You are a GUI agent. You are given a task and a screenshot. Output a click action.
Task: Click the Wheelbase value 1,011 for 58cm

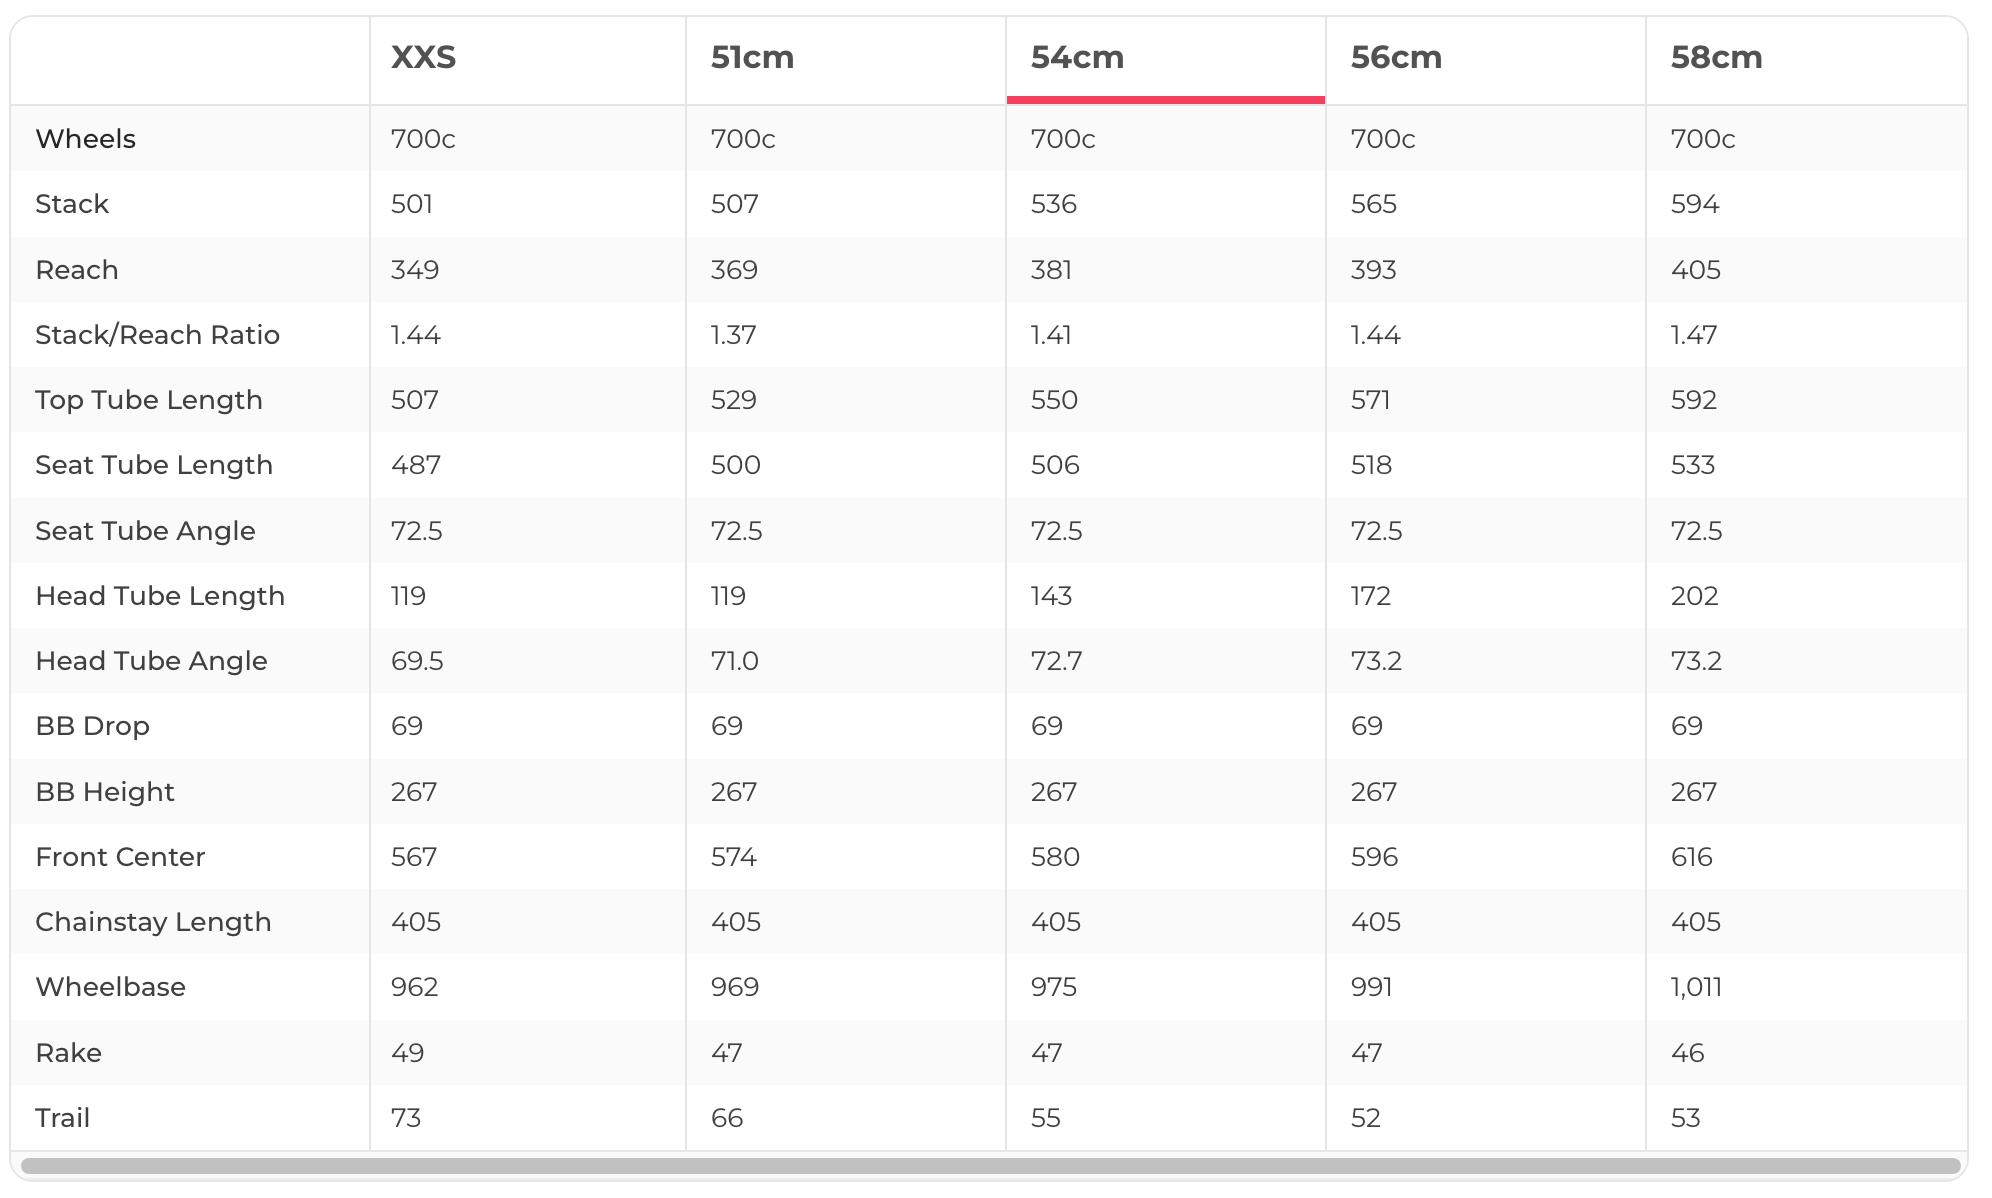click(1696, 987)
